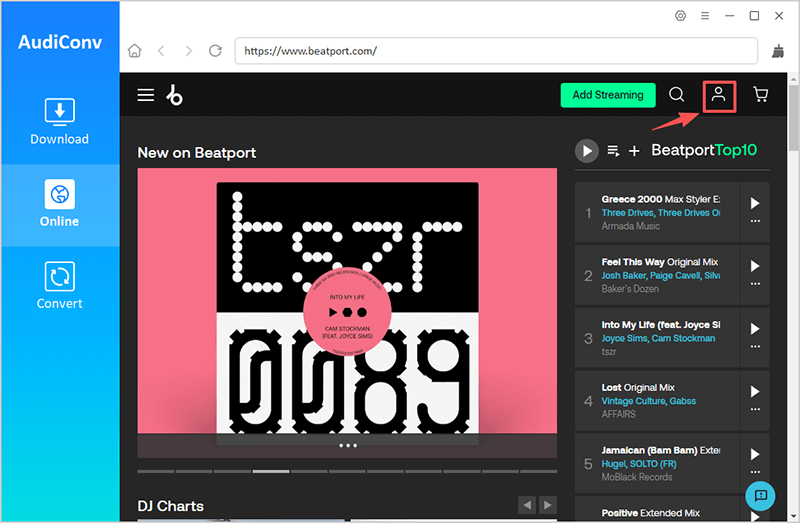
Task: Open more options for Jamaican (Bam Bam)
Action: (x=755, y=472)
